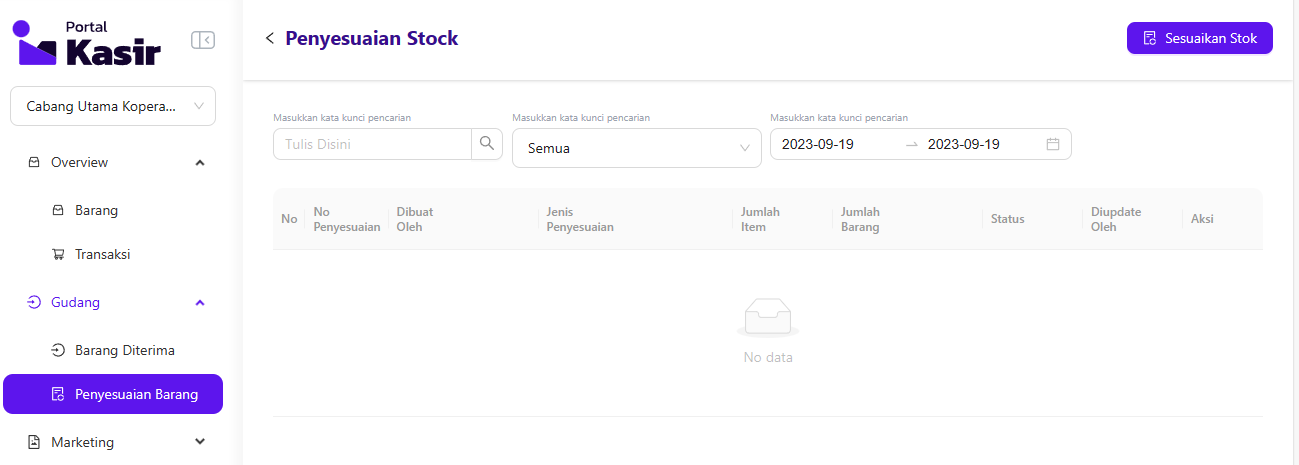The width and height of the screenshot is (1299, 465).
Task: Click the Barang Diterima arrow icon
Action: coord(58,350)
